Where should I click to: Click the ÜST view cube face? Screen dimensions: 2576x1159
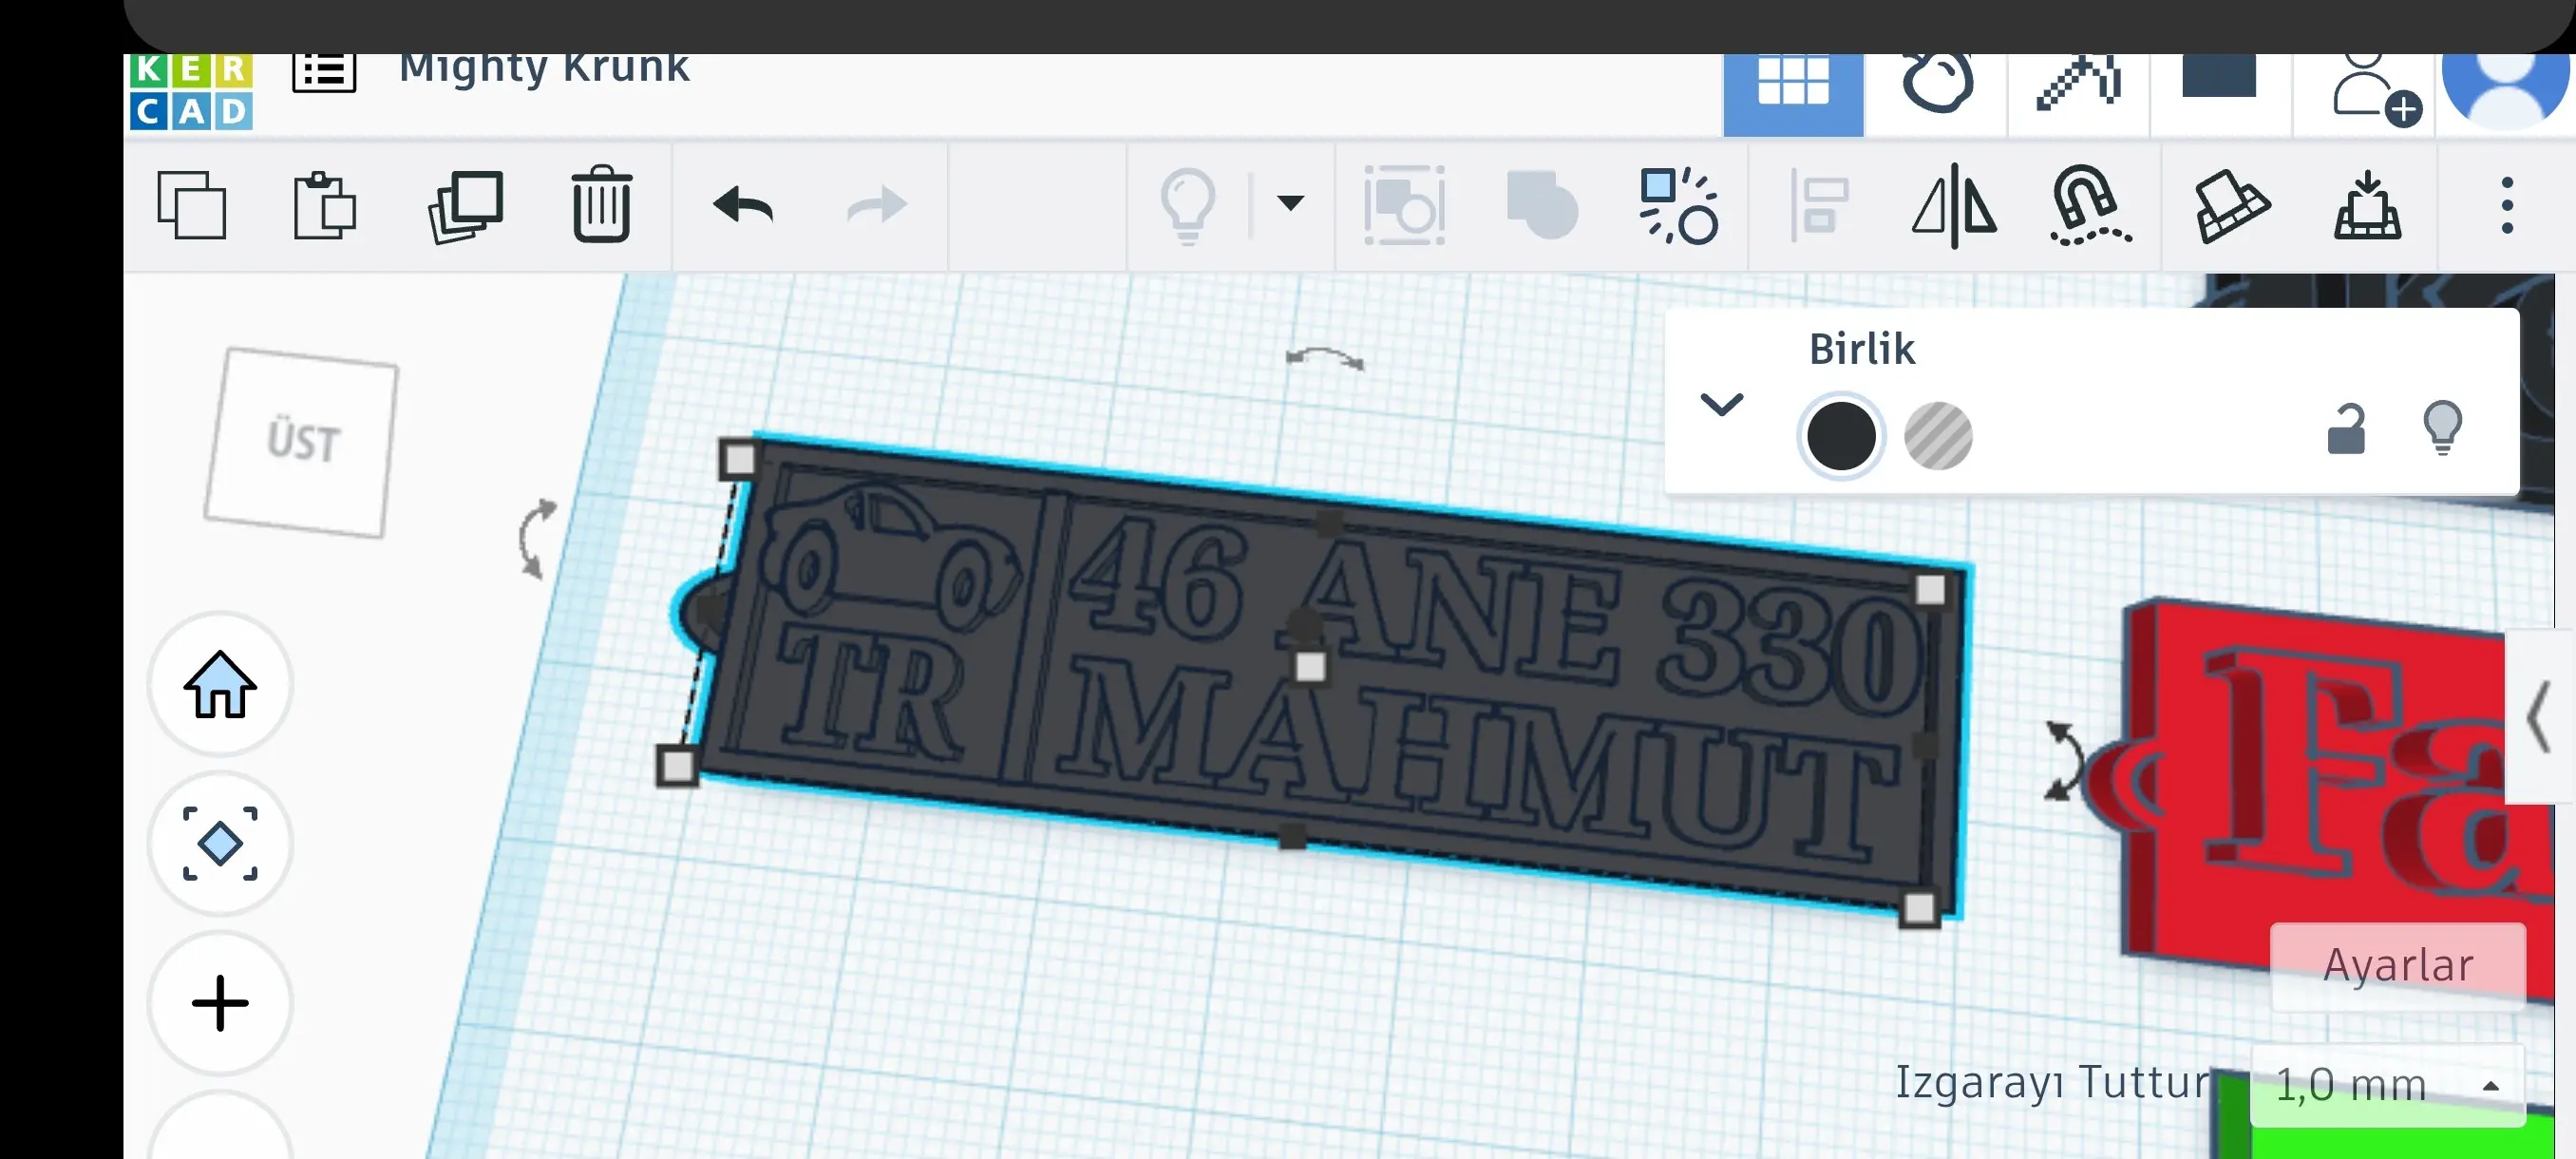click(302, 442)
